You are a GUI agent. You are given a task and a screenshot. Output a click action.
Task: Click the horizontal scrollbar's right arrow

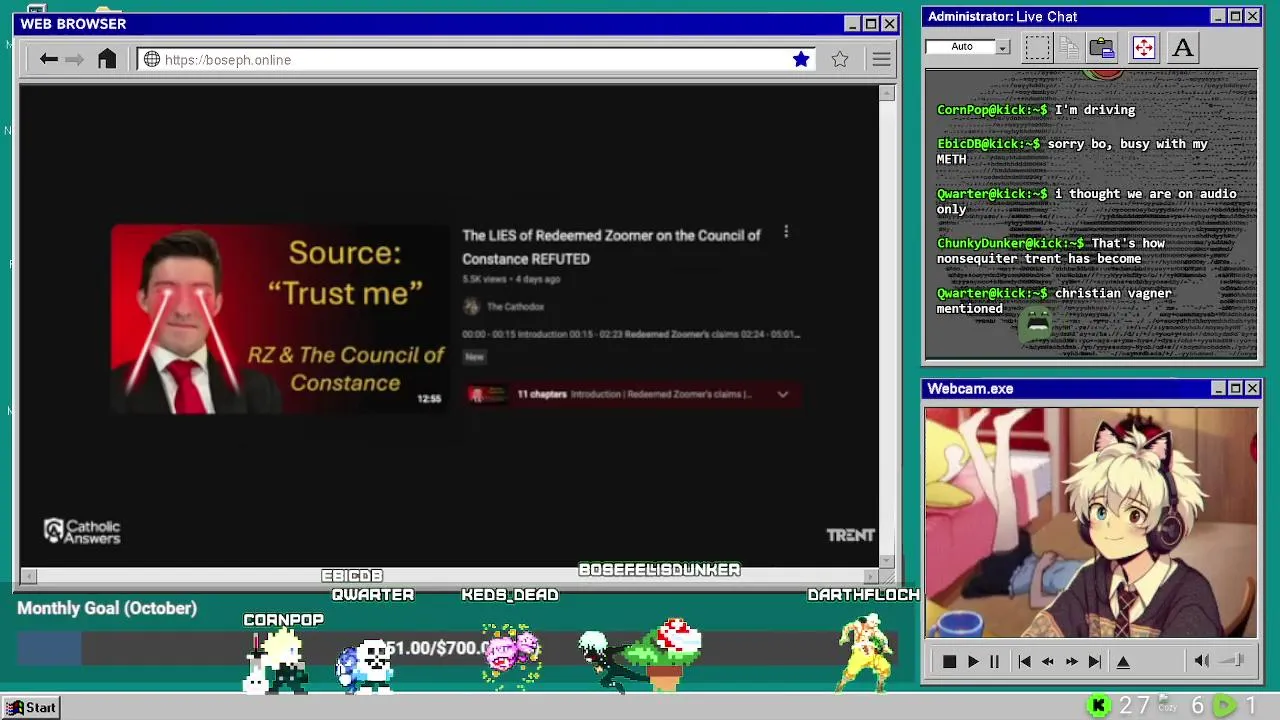(x=870, y=576)
